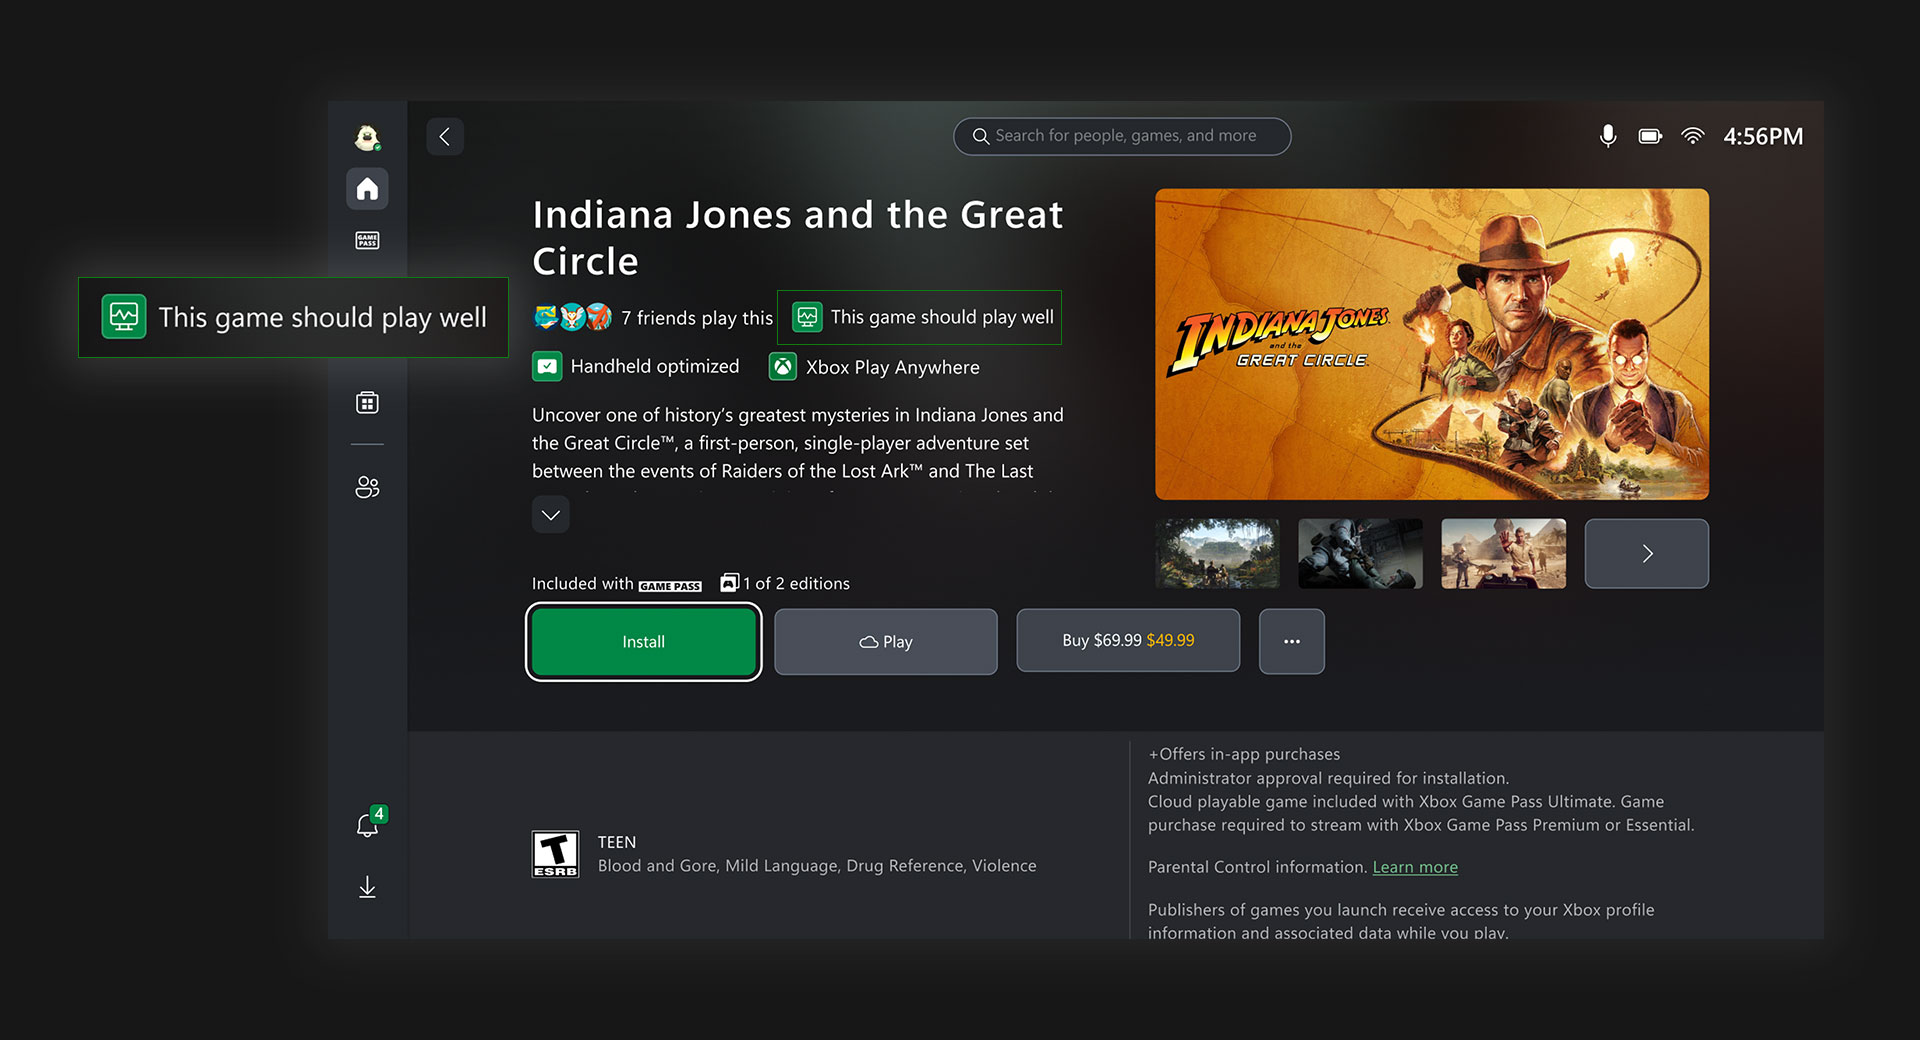Open notifications showing 4 alerts
Viewport: 1920px width, 1040px height.
pyautogui.click(x=367, y=822)
